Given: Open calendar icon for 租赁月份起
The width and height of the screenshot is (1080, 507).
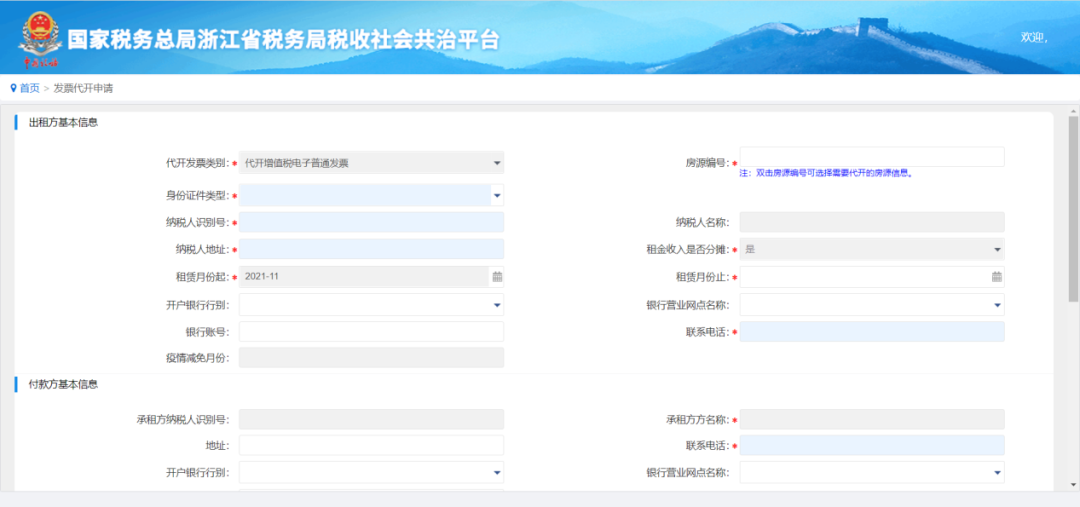Looking at the screenshot, I should 497,277.
